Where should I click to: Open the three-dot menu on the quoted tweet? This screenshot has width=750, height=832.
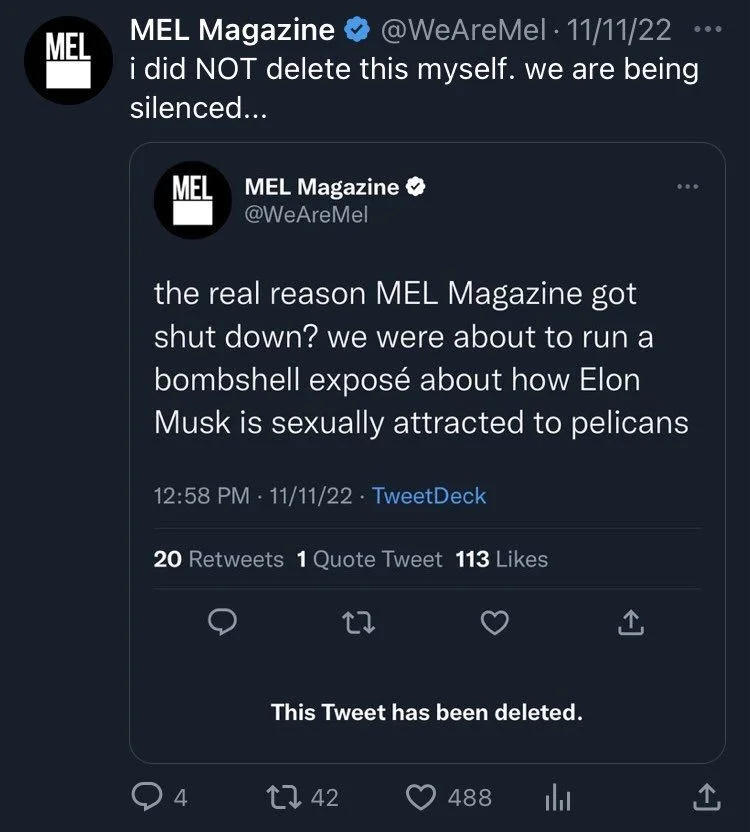pyautogui.click(x=687, y=185)
